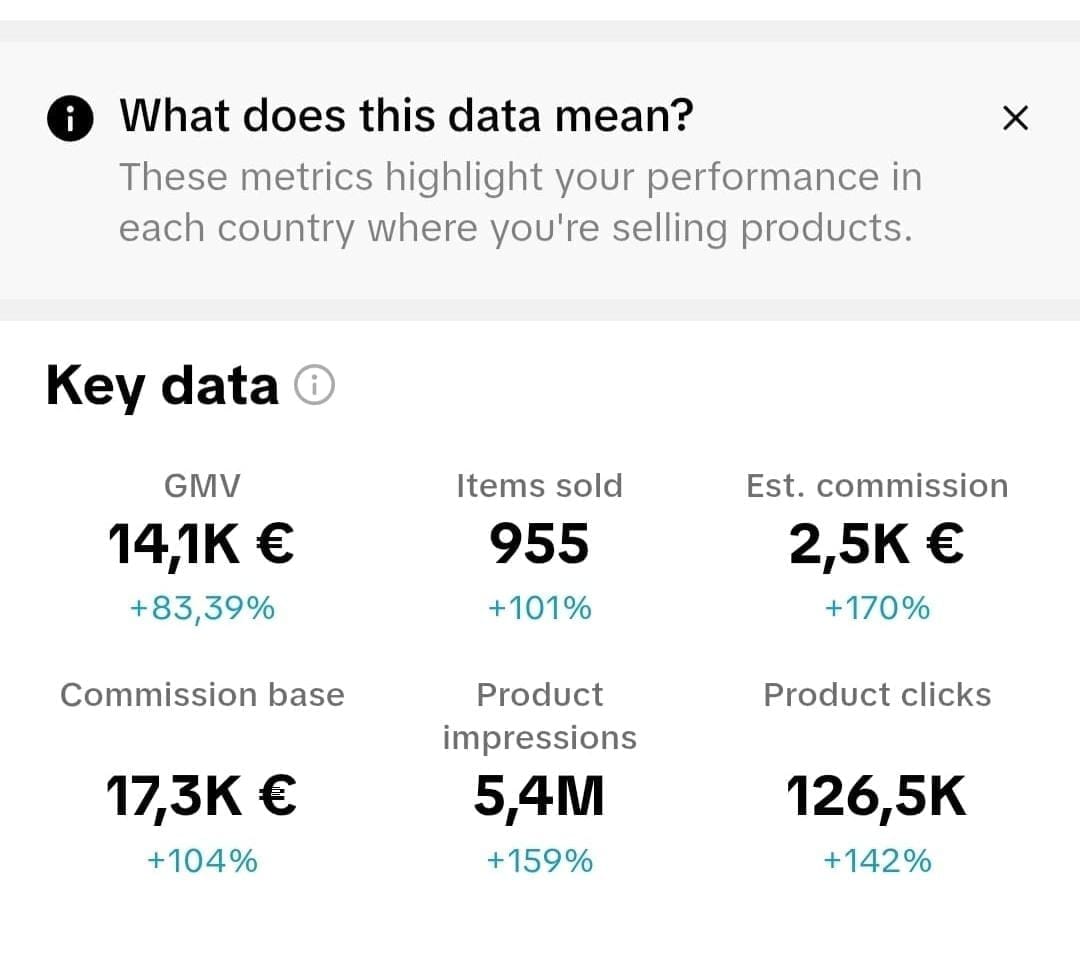Select the Est. commission label
1080x970 pixels.
(877, 486)
